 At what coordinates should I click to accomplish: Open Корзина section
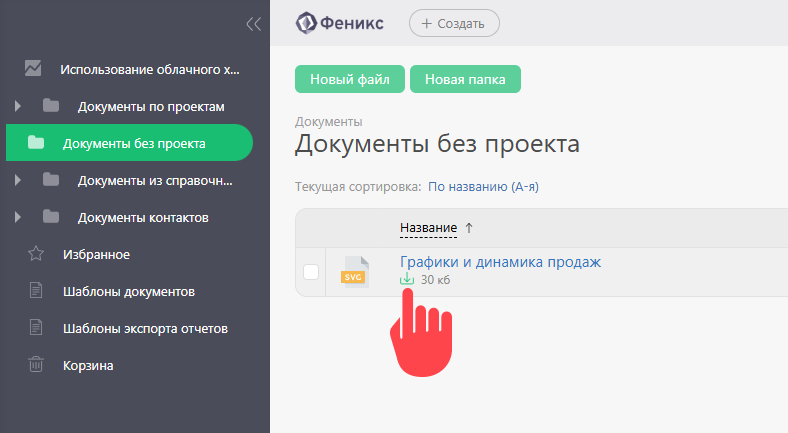coord(88,366)
